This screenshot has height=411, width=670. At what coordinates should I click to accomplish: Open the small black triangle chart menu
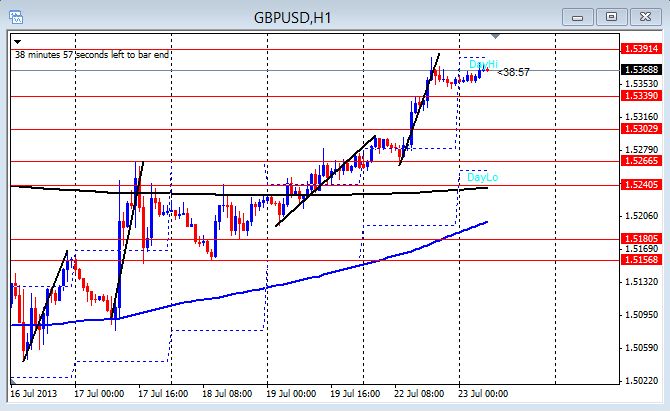[18, 42]
